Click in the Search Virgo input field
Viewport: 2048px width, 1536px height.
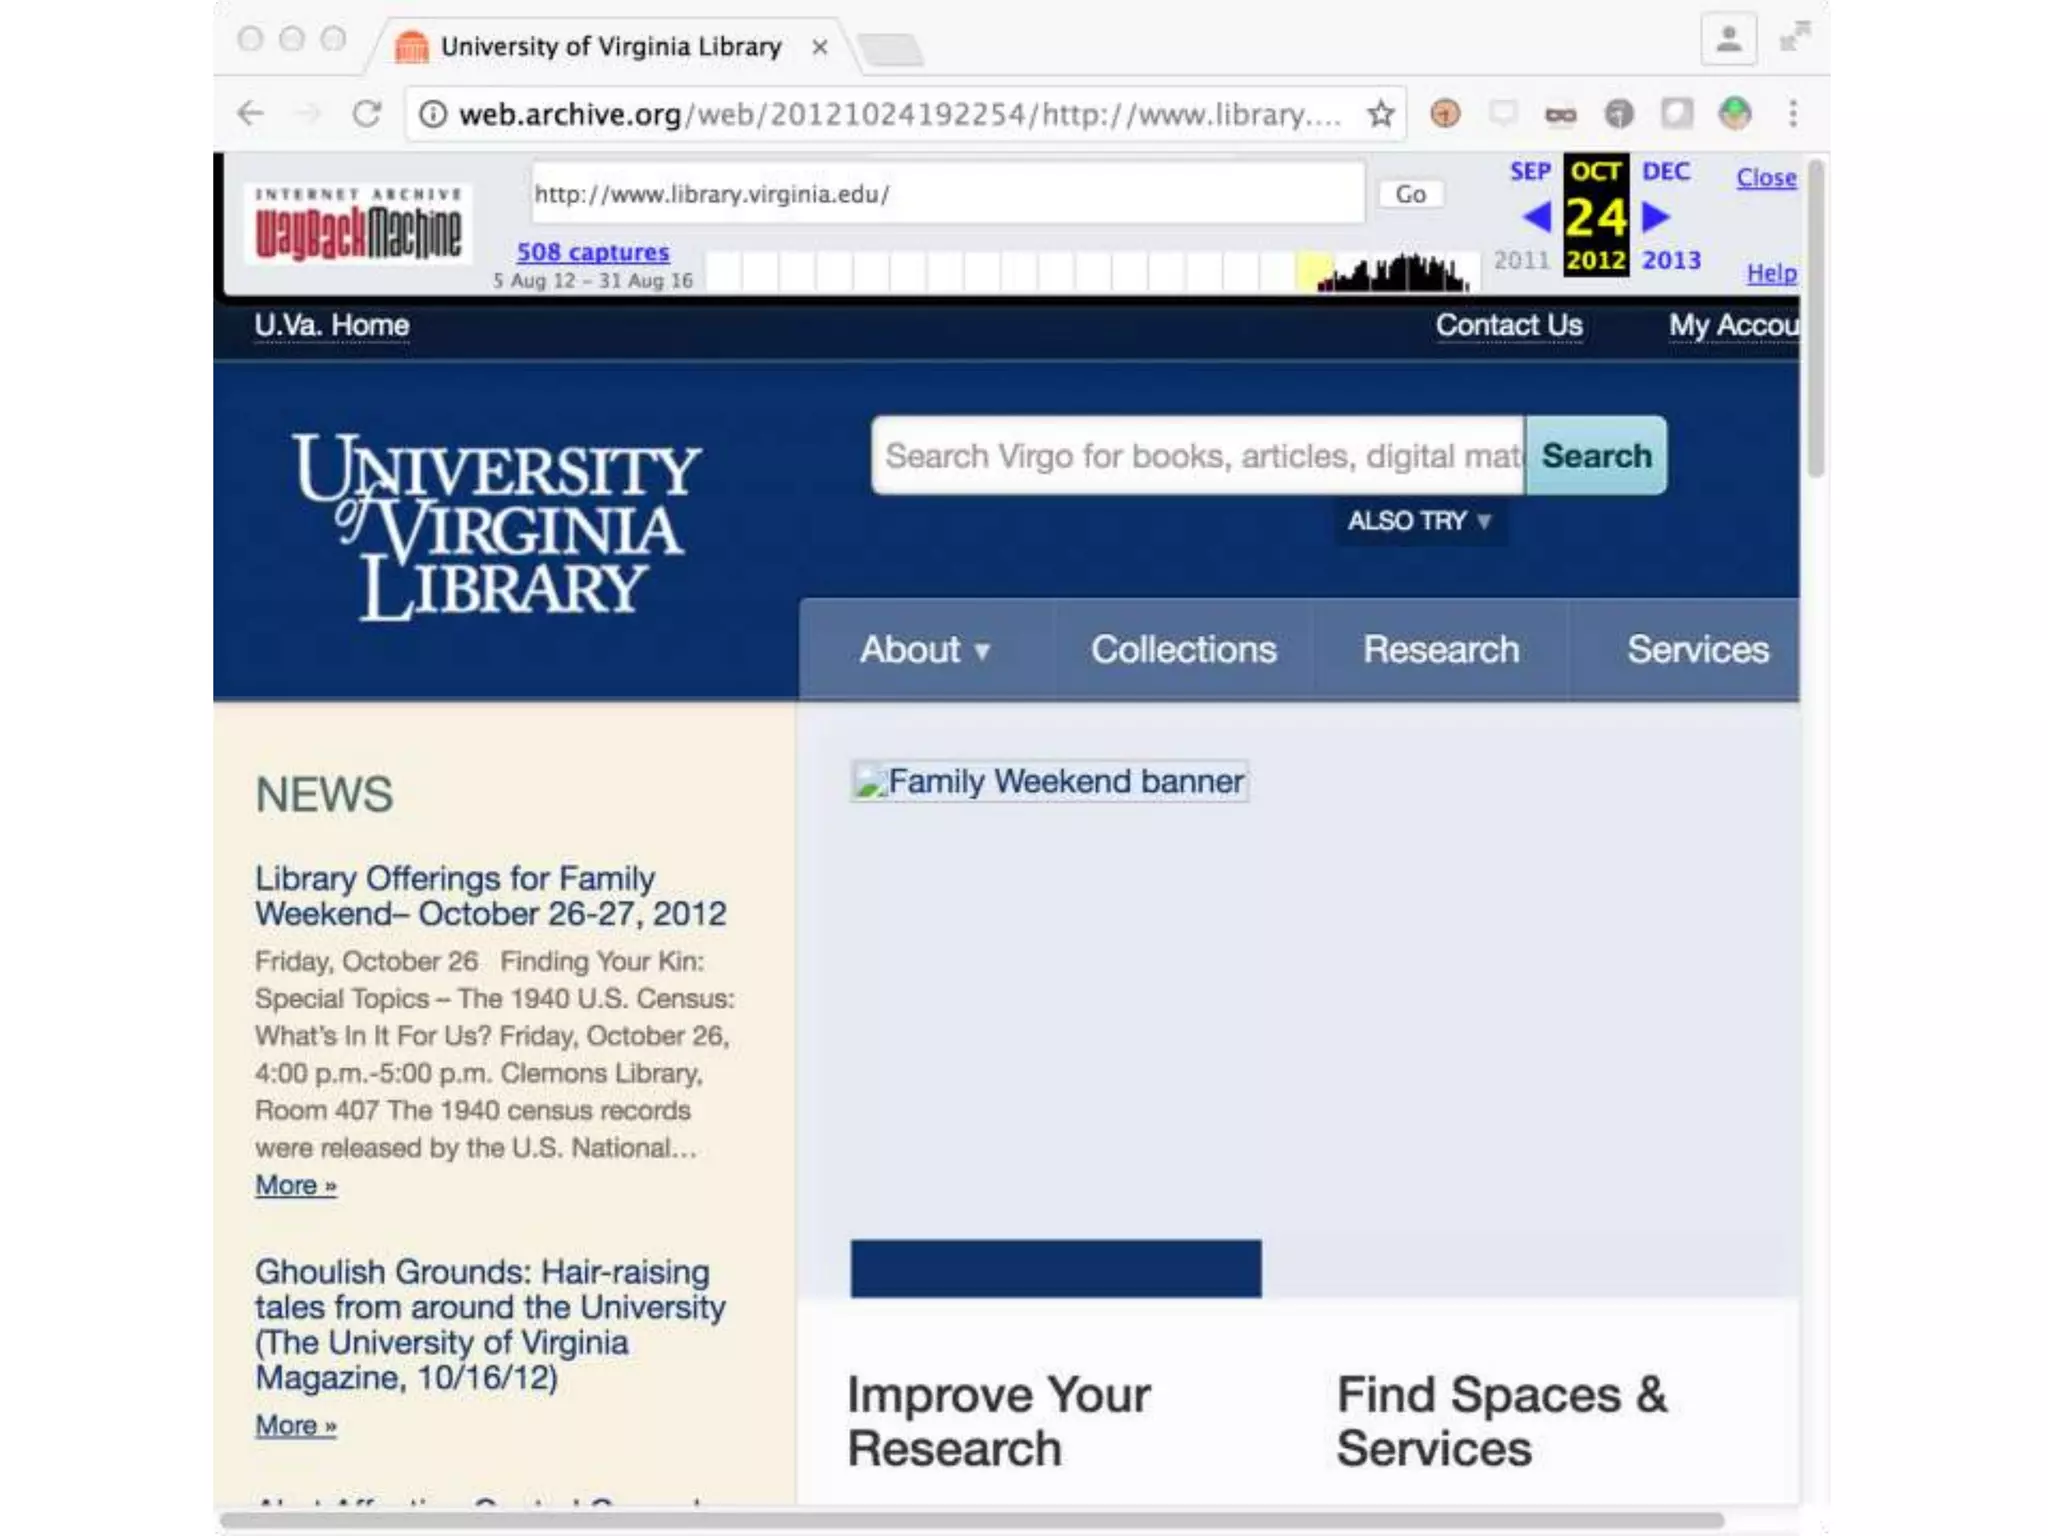[x=1197, y=456]
